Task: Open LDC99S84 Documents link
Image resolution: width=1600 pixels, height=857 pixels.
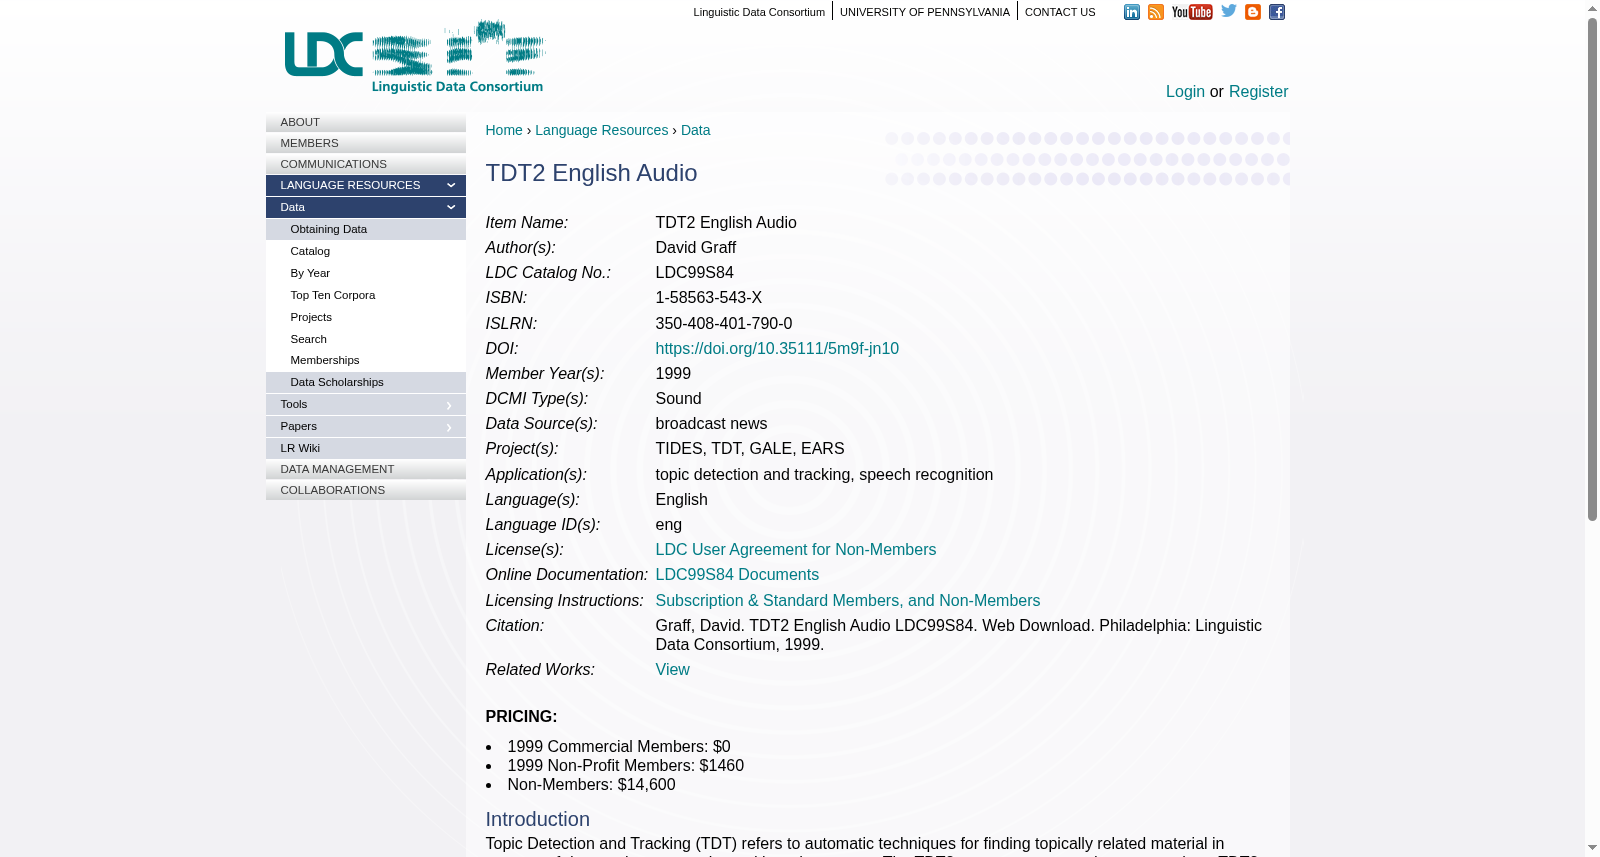Action: [x=737, y=575]
